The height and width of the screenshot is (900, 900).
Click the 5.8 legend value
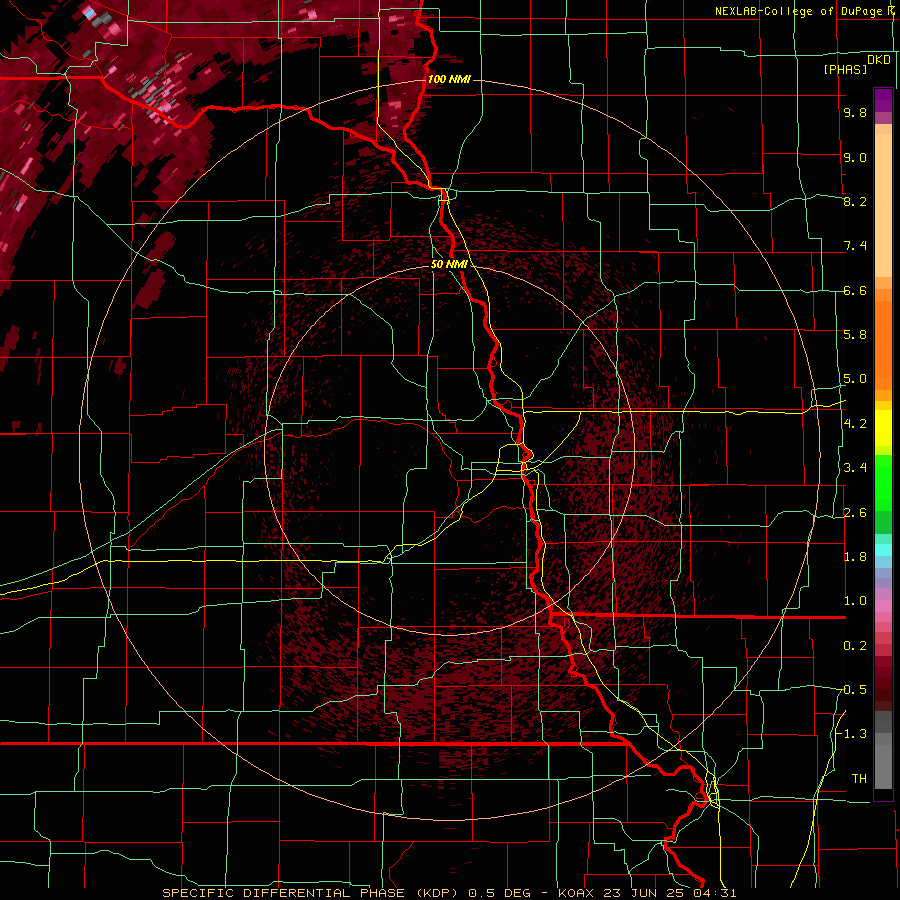(x=855, y=335)
